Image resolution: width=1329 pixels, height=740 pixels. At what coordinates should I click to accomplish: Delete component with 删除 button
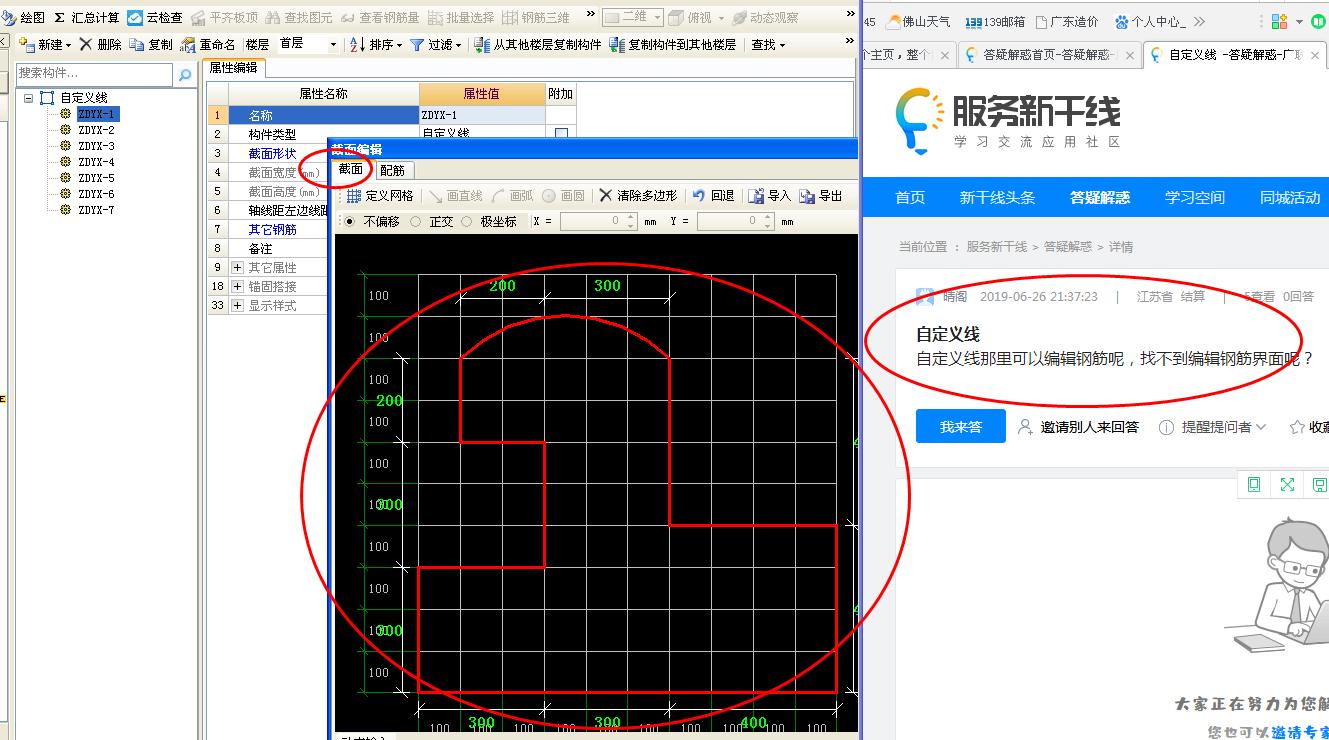pyautogui.click(x=100, y=44)
